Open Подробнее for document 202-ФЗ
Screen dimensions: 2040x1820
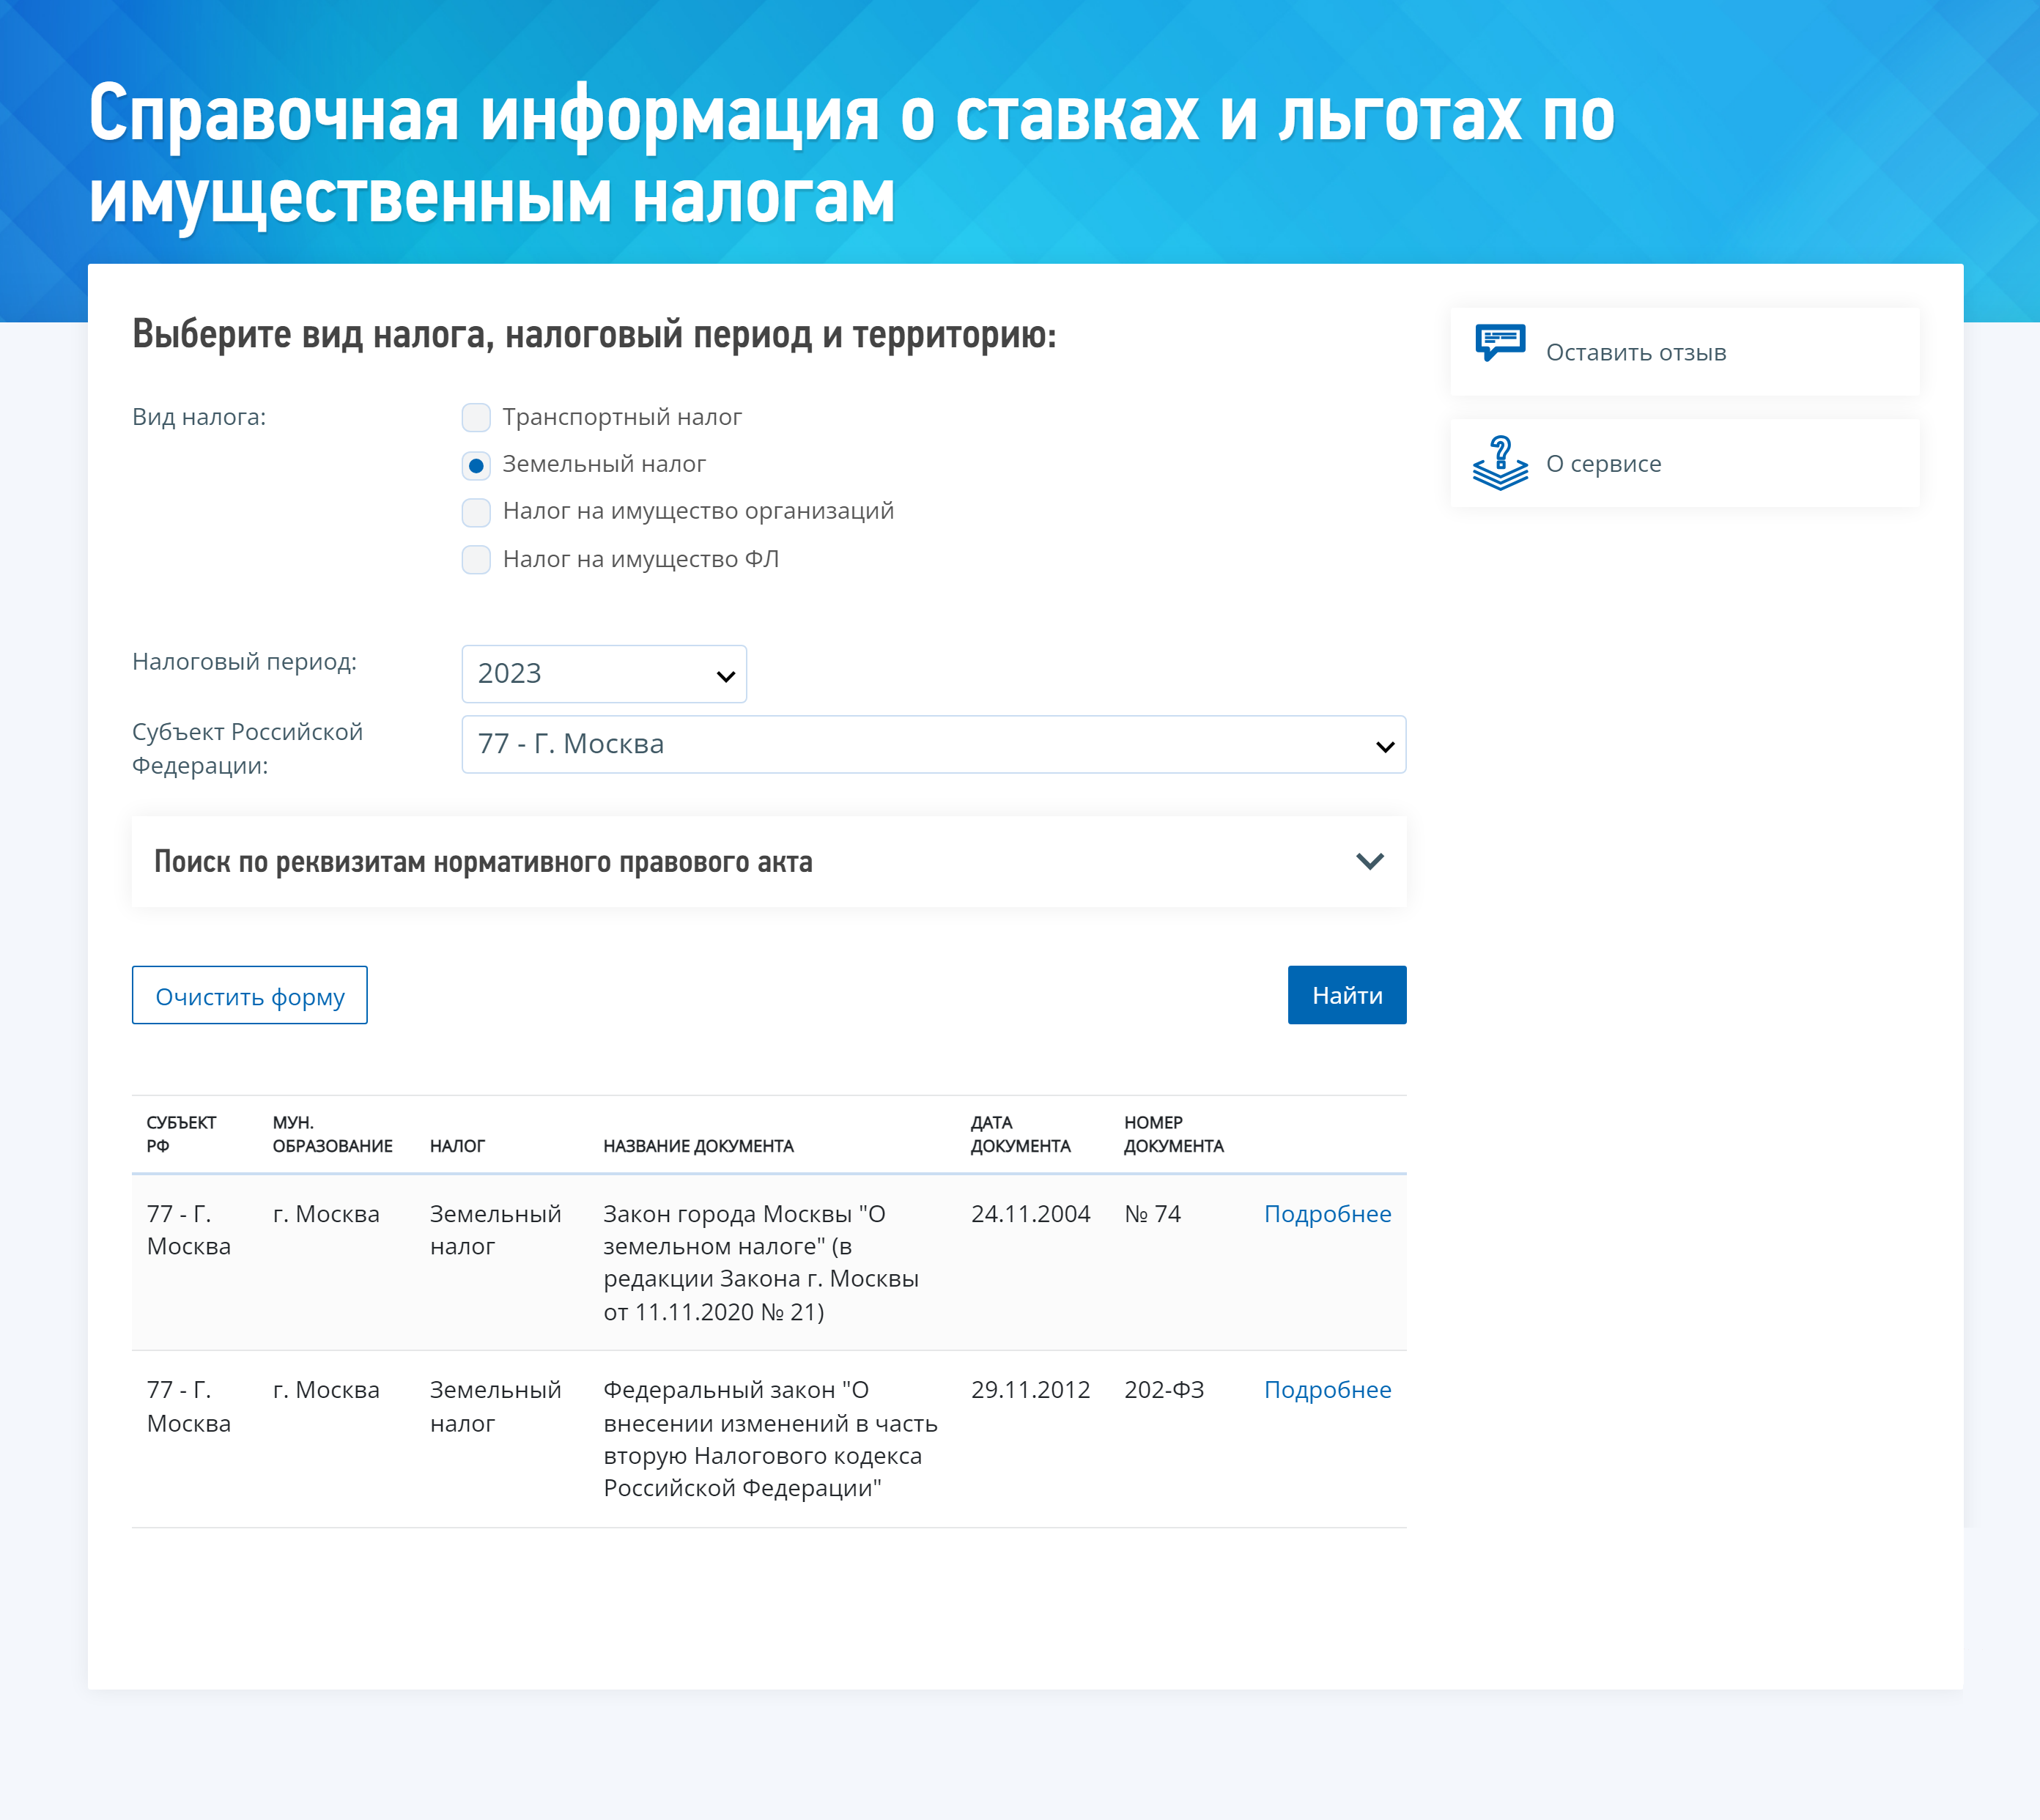point(1327,1390)
